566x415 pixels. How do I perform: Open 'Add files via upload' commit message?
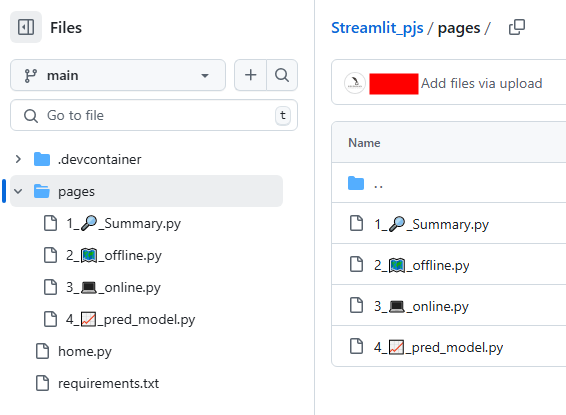482,83
